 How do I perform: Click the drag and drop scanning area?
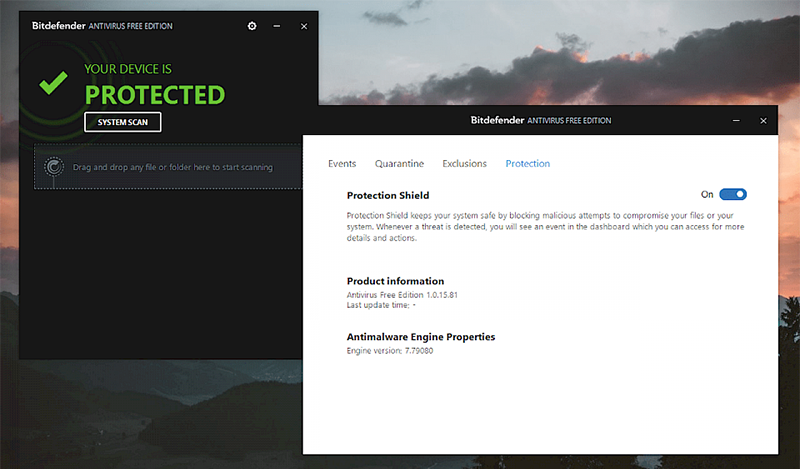point(172,167)
